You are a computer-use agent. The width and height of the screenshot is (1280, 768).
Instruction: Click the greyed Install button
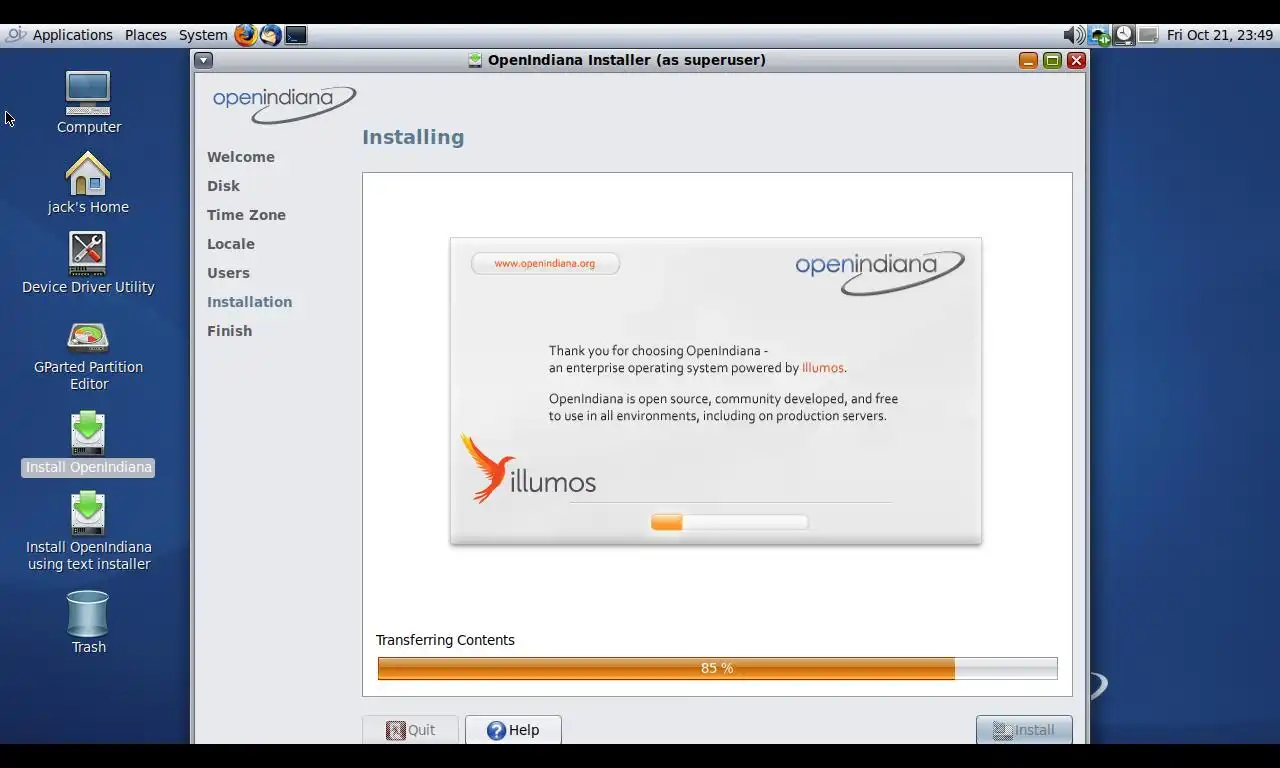click(1024, 730)
